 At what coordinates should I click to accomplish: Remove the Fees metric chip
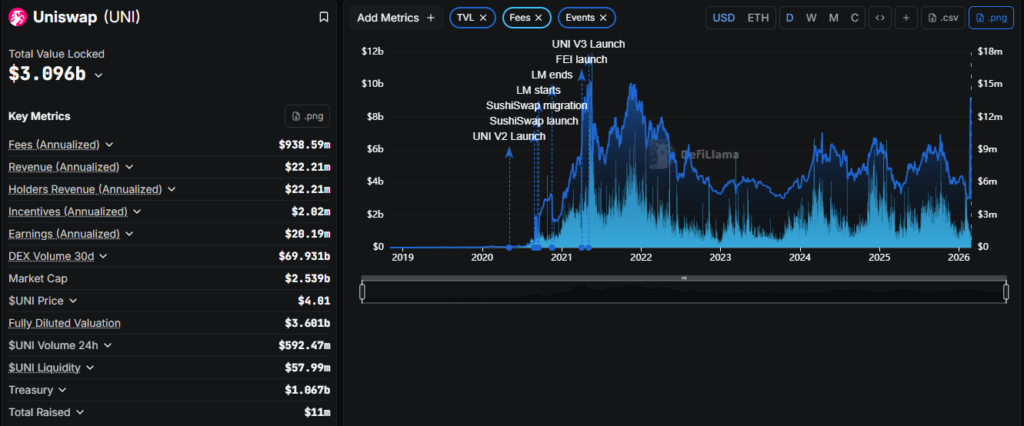point(539,18)
